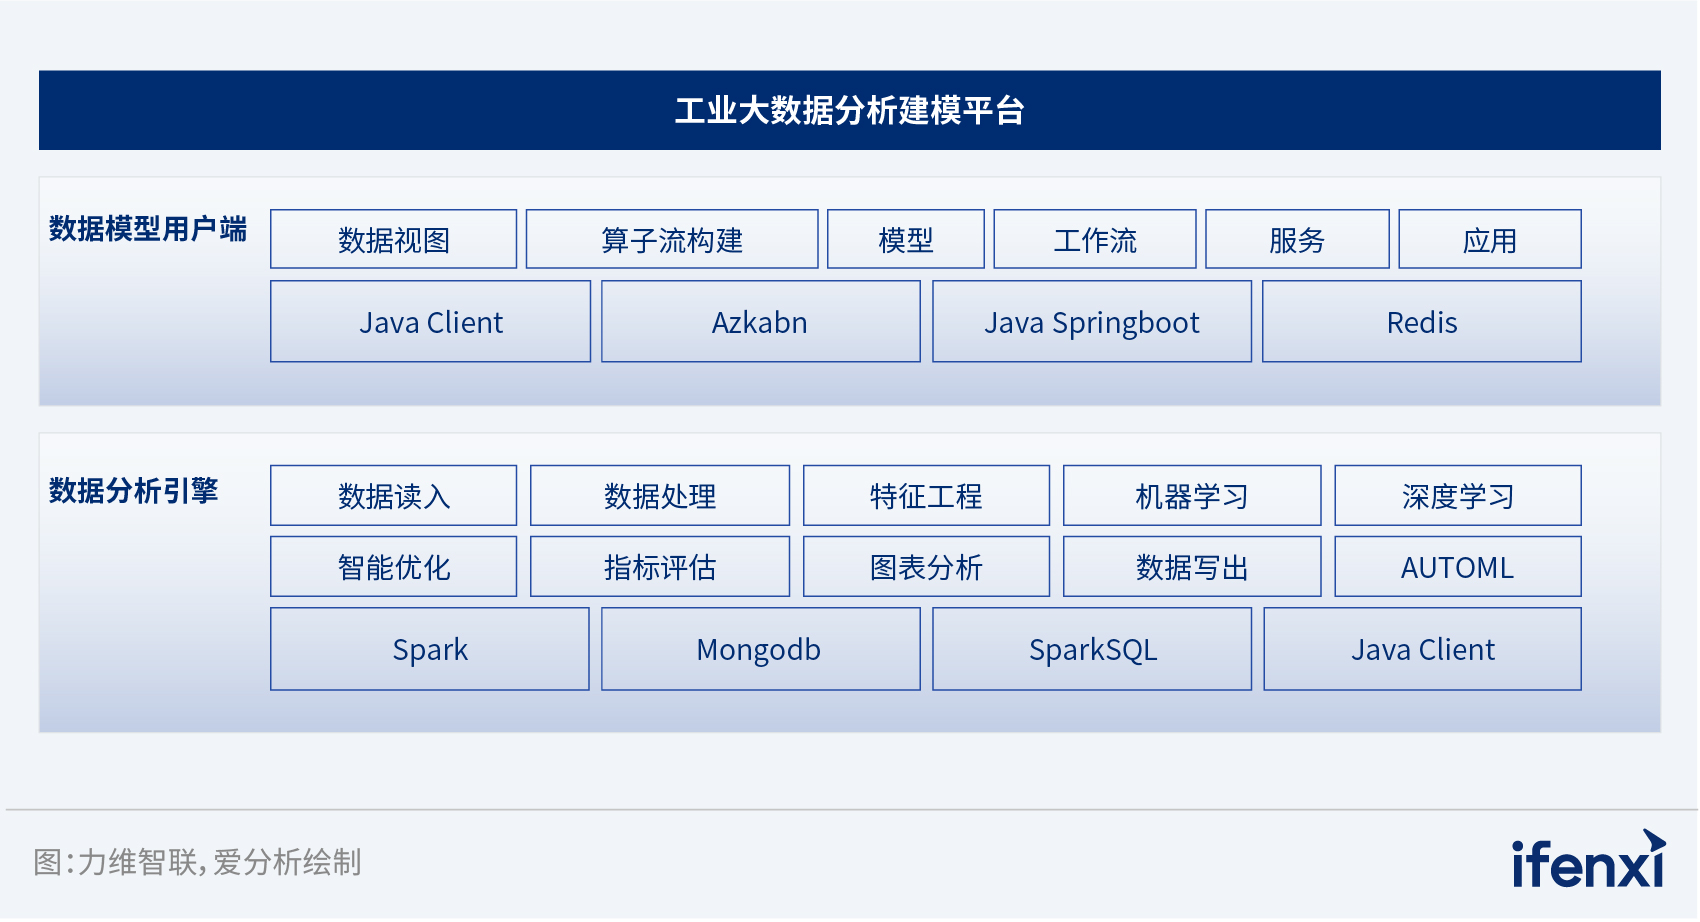The image size is (1700, 922).
Task: Click the 工业大数据分析建模平台 title banner
Action: pyautogui.click(x=849, y=110)
